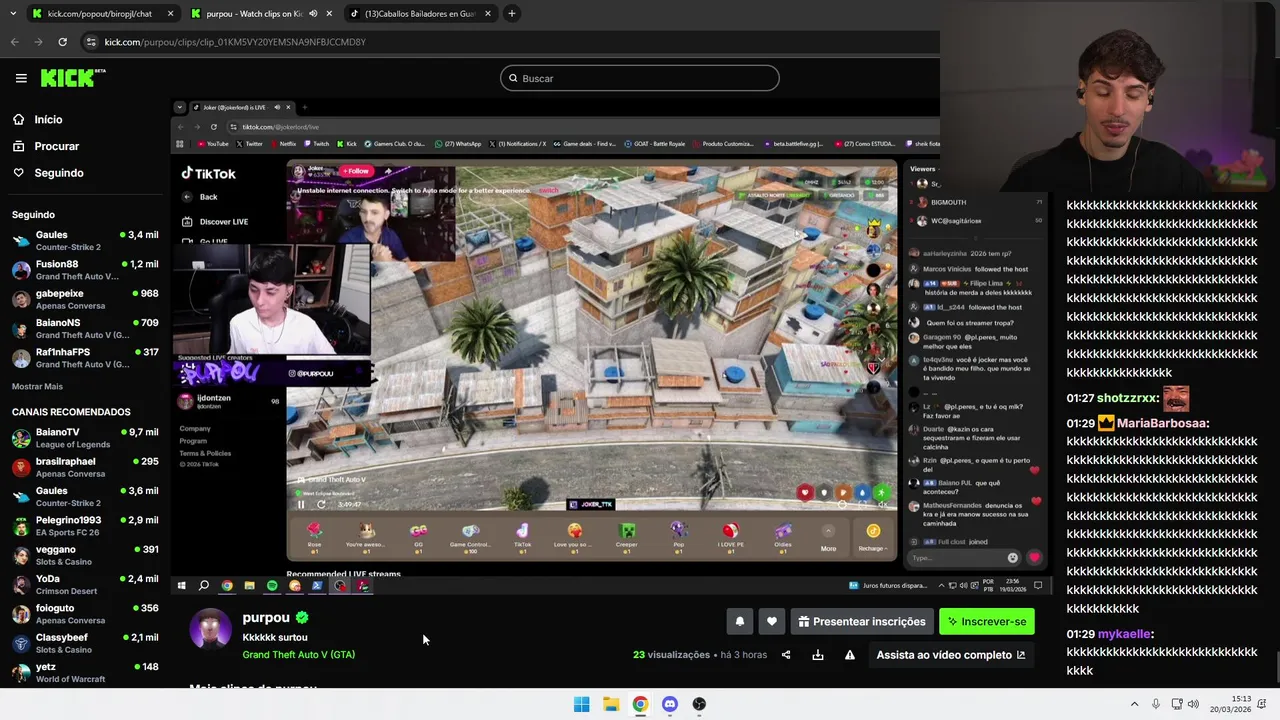Click the mykaelle username in chat
The image size is (1280, 720).
point(1125,634)
